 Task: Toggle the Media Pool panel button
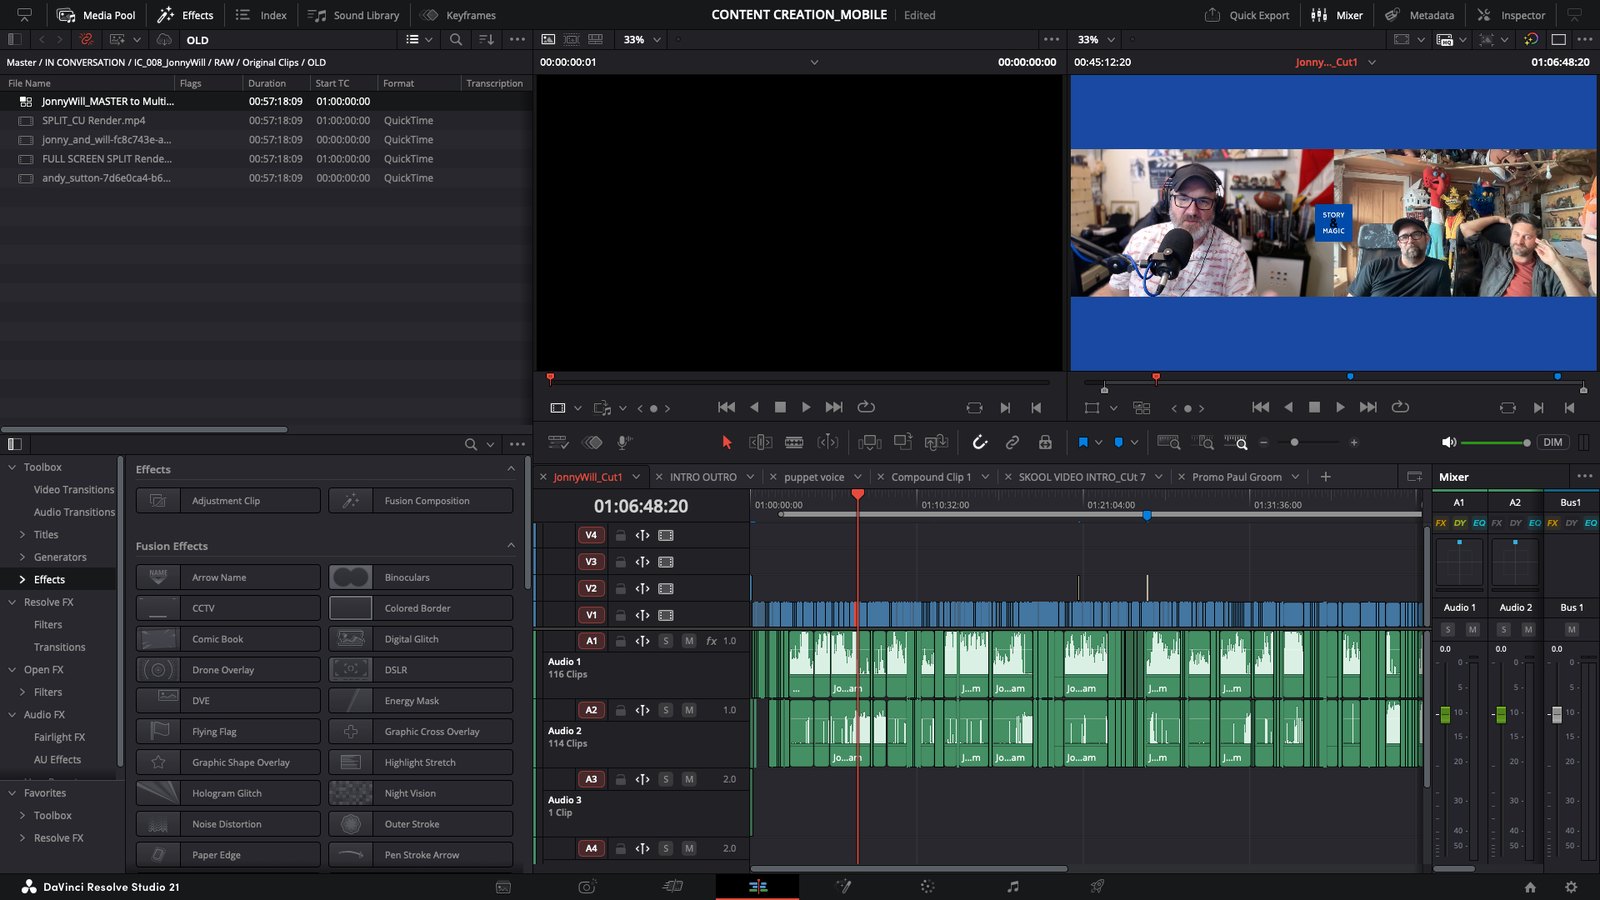click(97, 15)
